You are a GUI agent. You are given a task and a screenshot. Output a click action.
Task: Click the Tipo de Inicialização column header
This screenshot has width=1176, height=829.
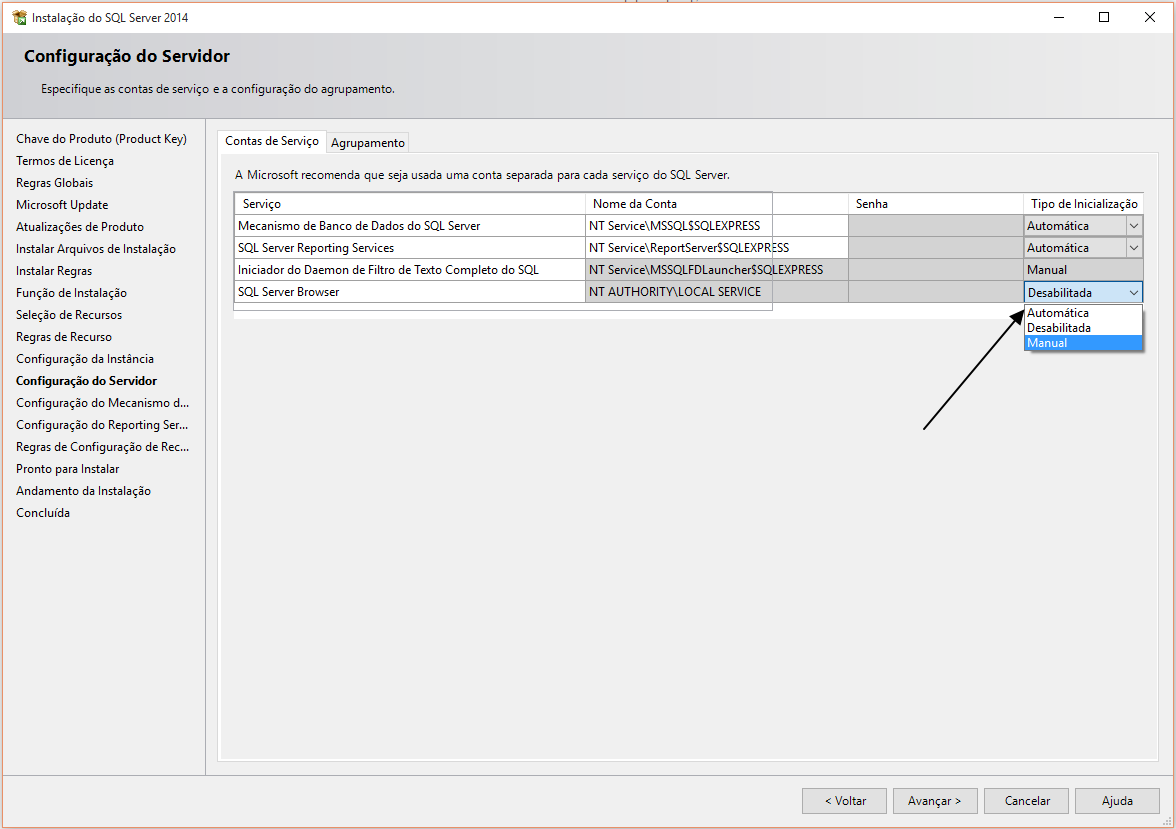pyautogui.click(x=1084, y=203)
